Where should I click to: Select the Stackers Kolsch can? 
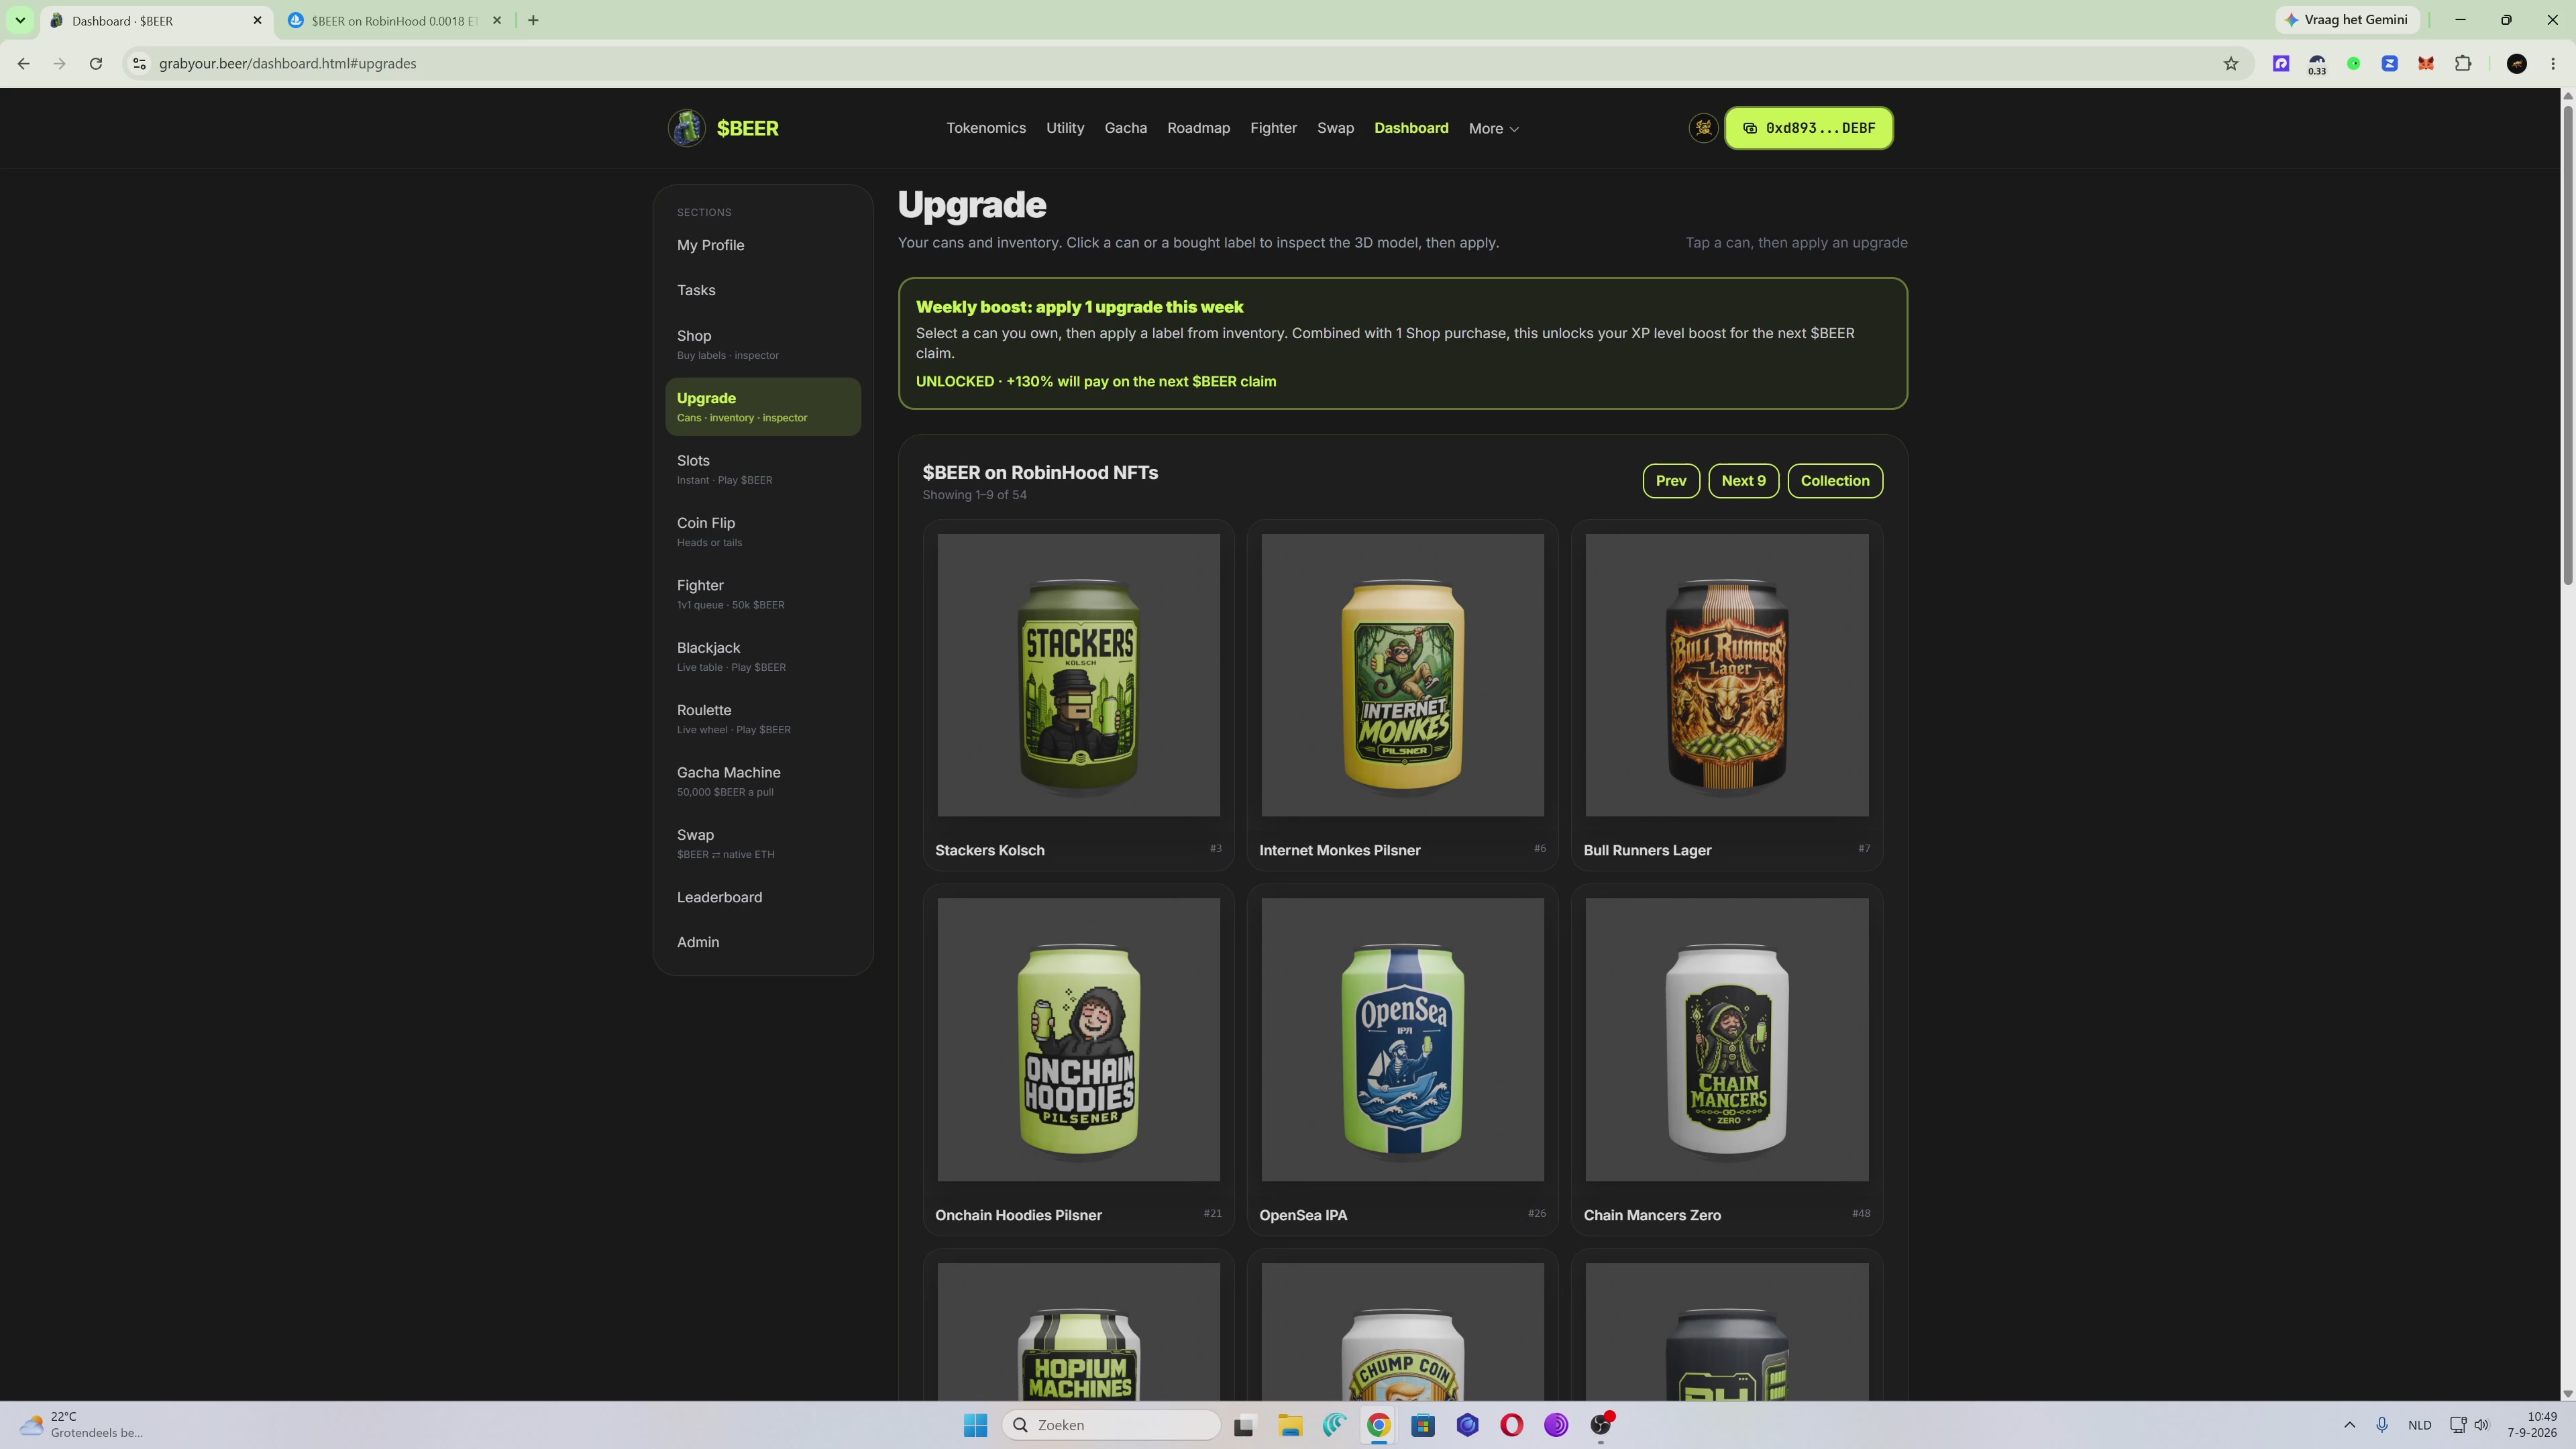pos(1078,696)
